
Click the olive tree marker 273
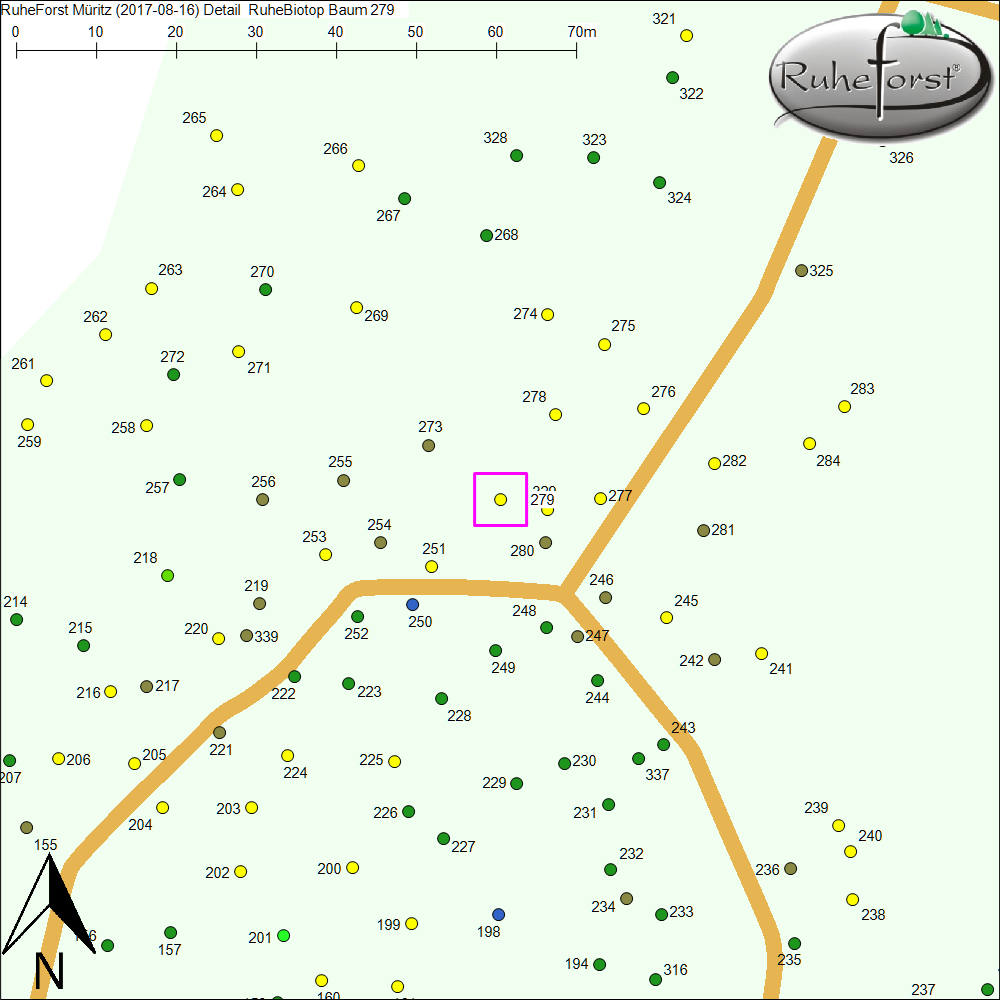click(x=428, y=445)
